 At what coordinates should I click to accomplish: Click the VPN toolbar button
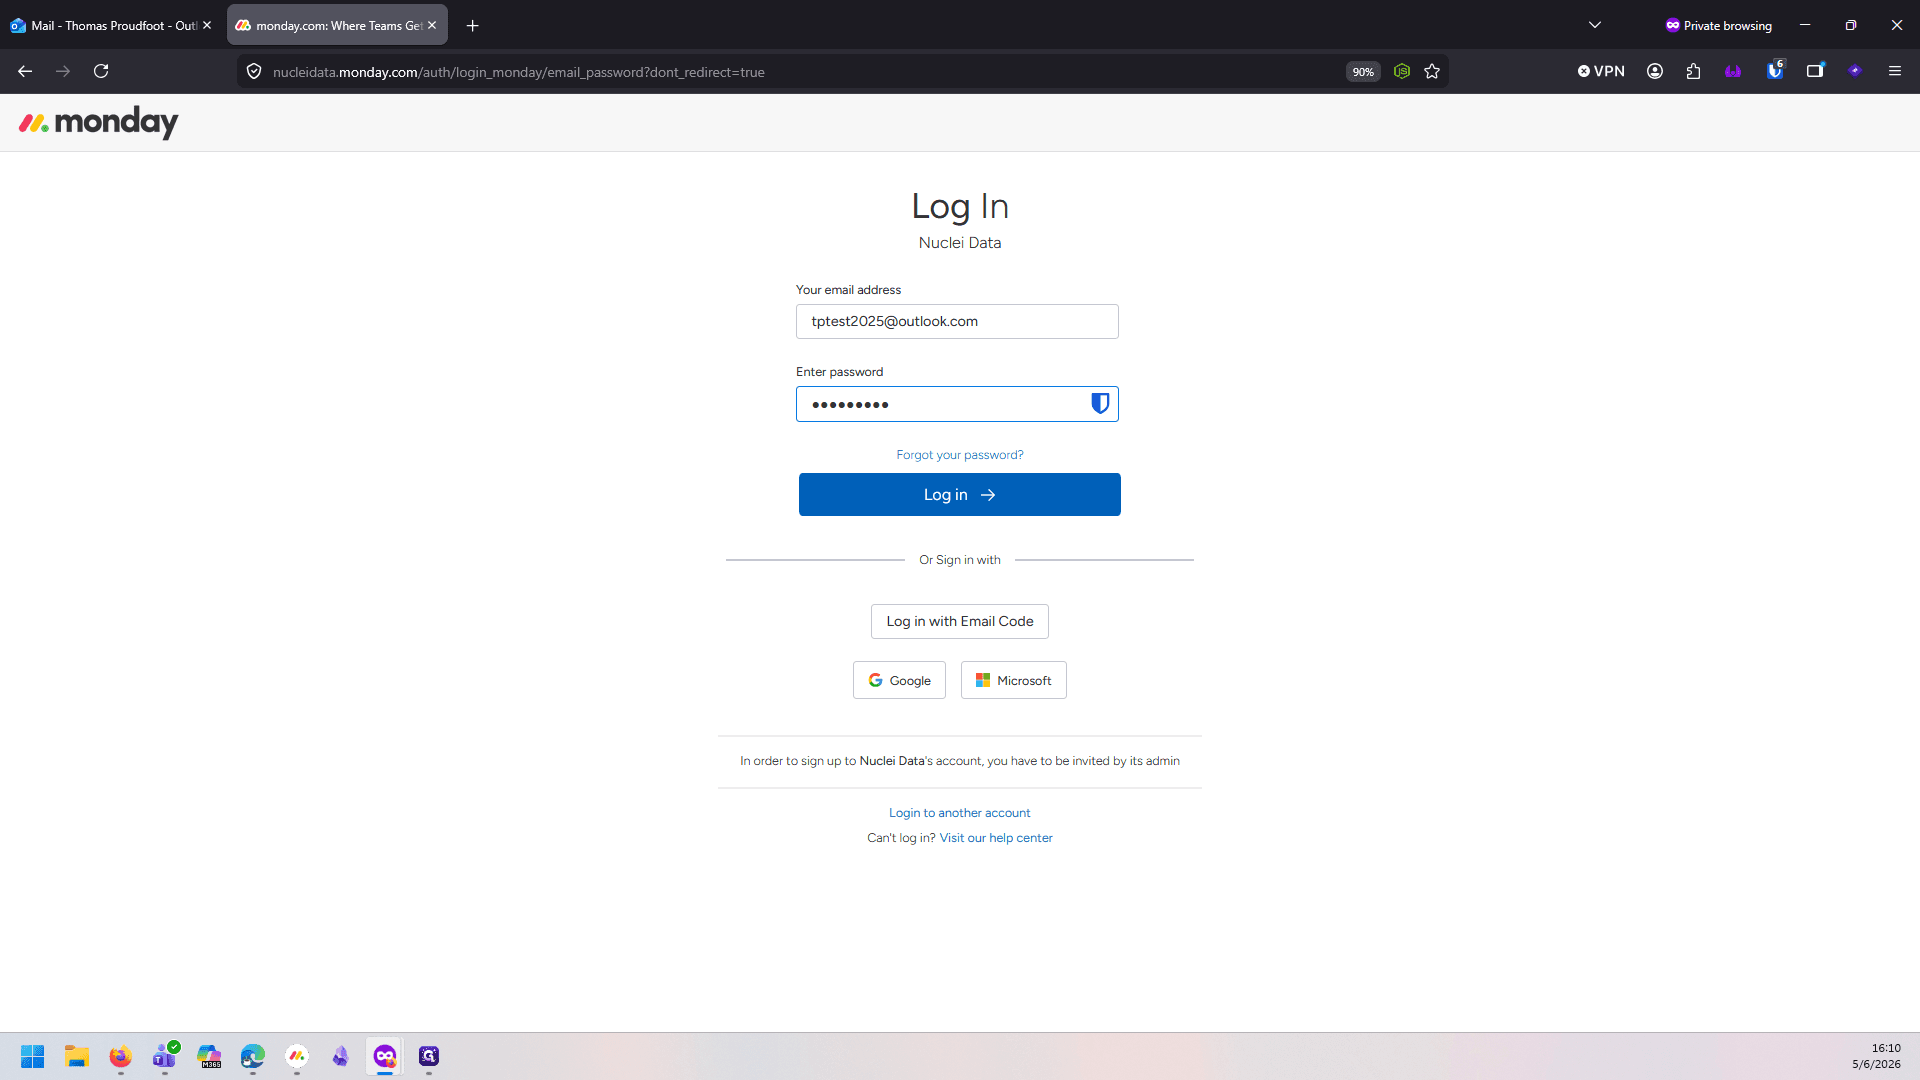(1601, 71)
